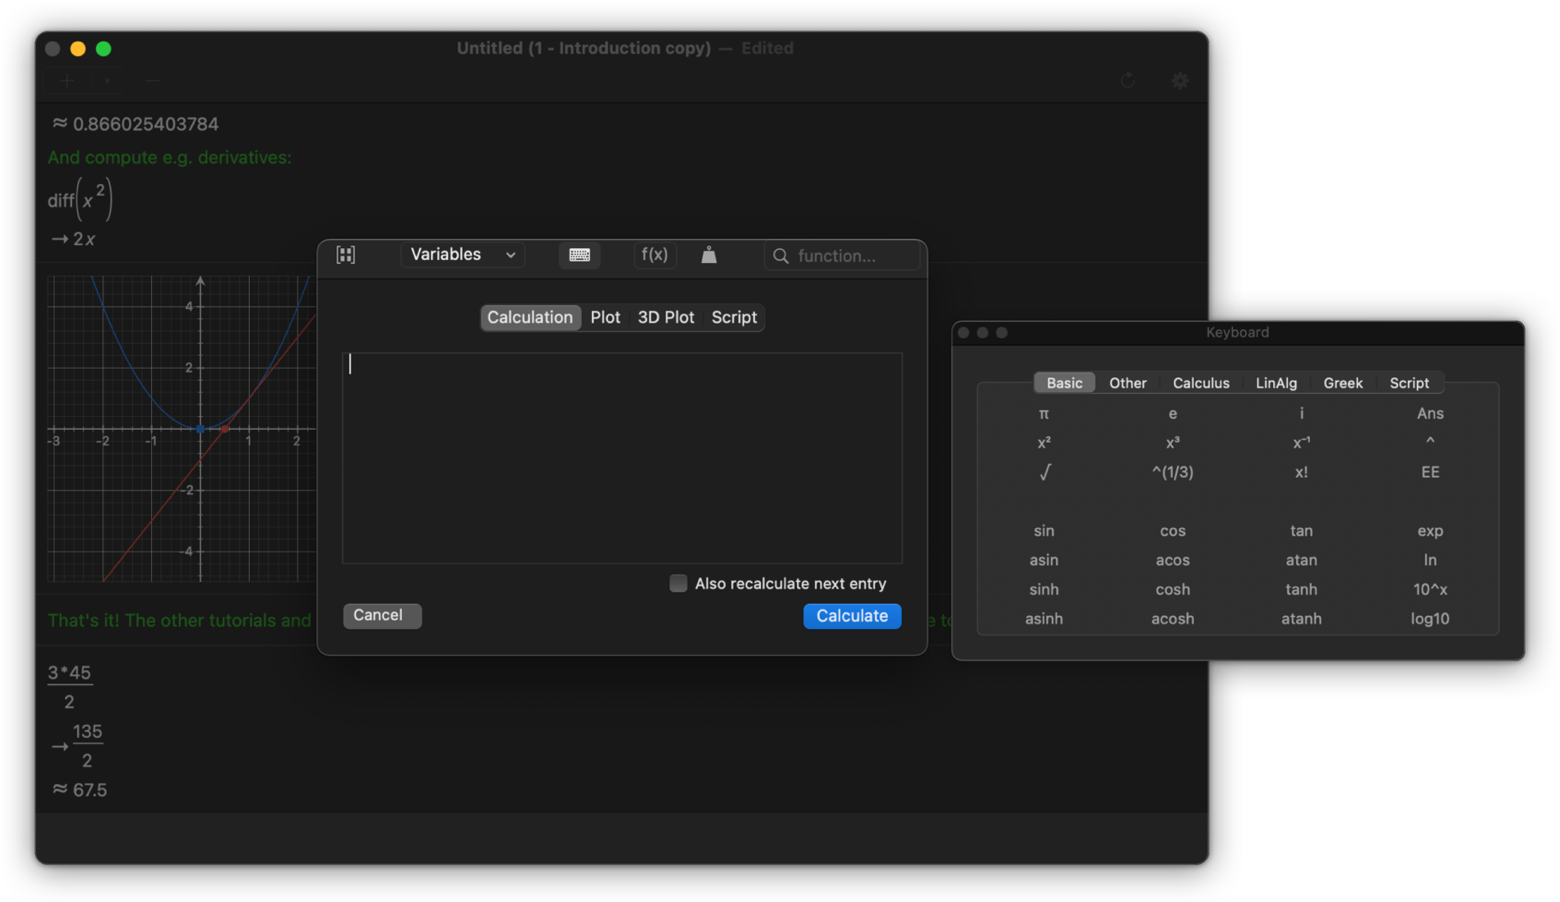
Task: Click the function search field
Action: point(852,256)
